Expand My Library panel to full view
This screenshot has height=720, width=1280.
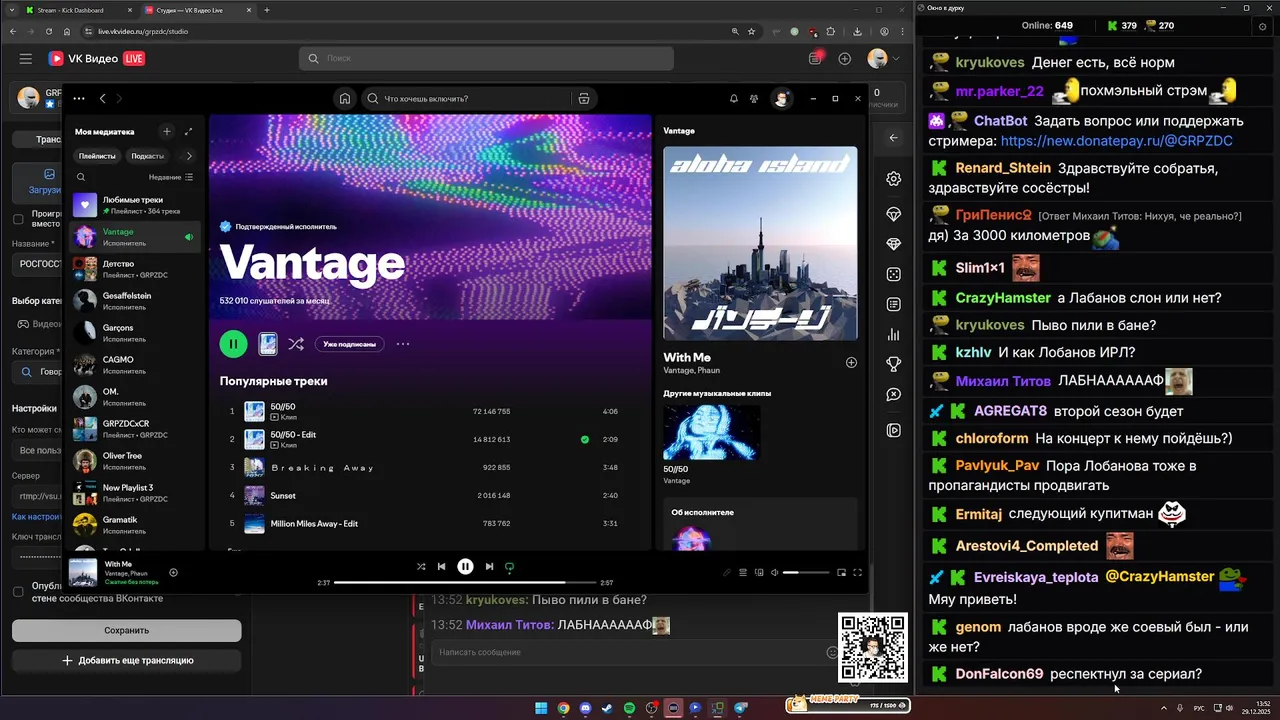pos(189,131)
